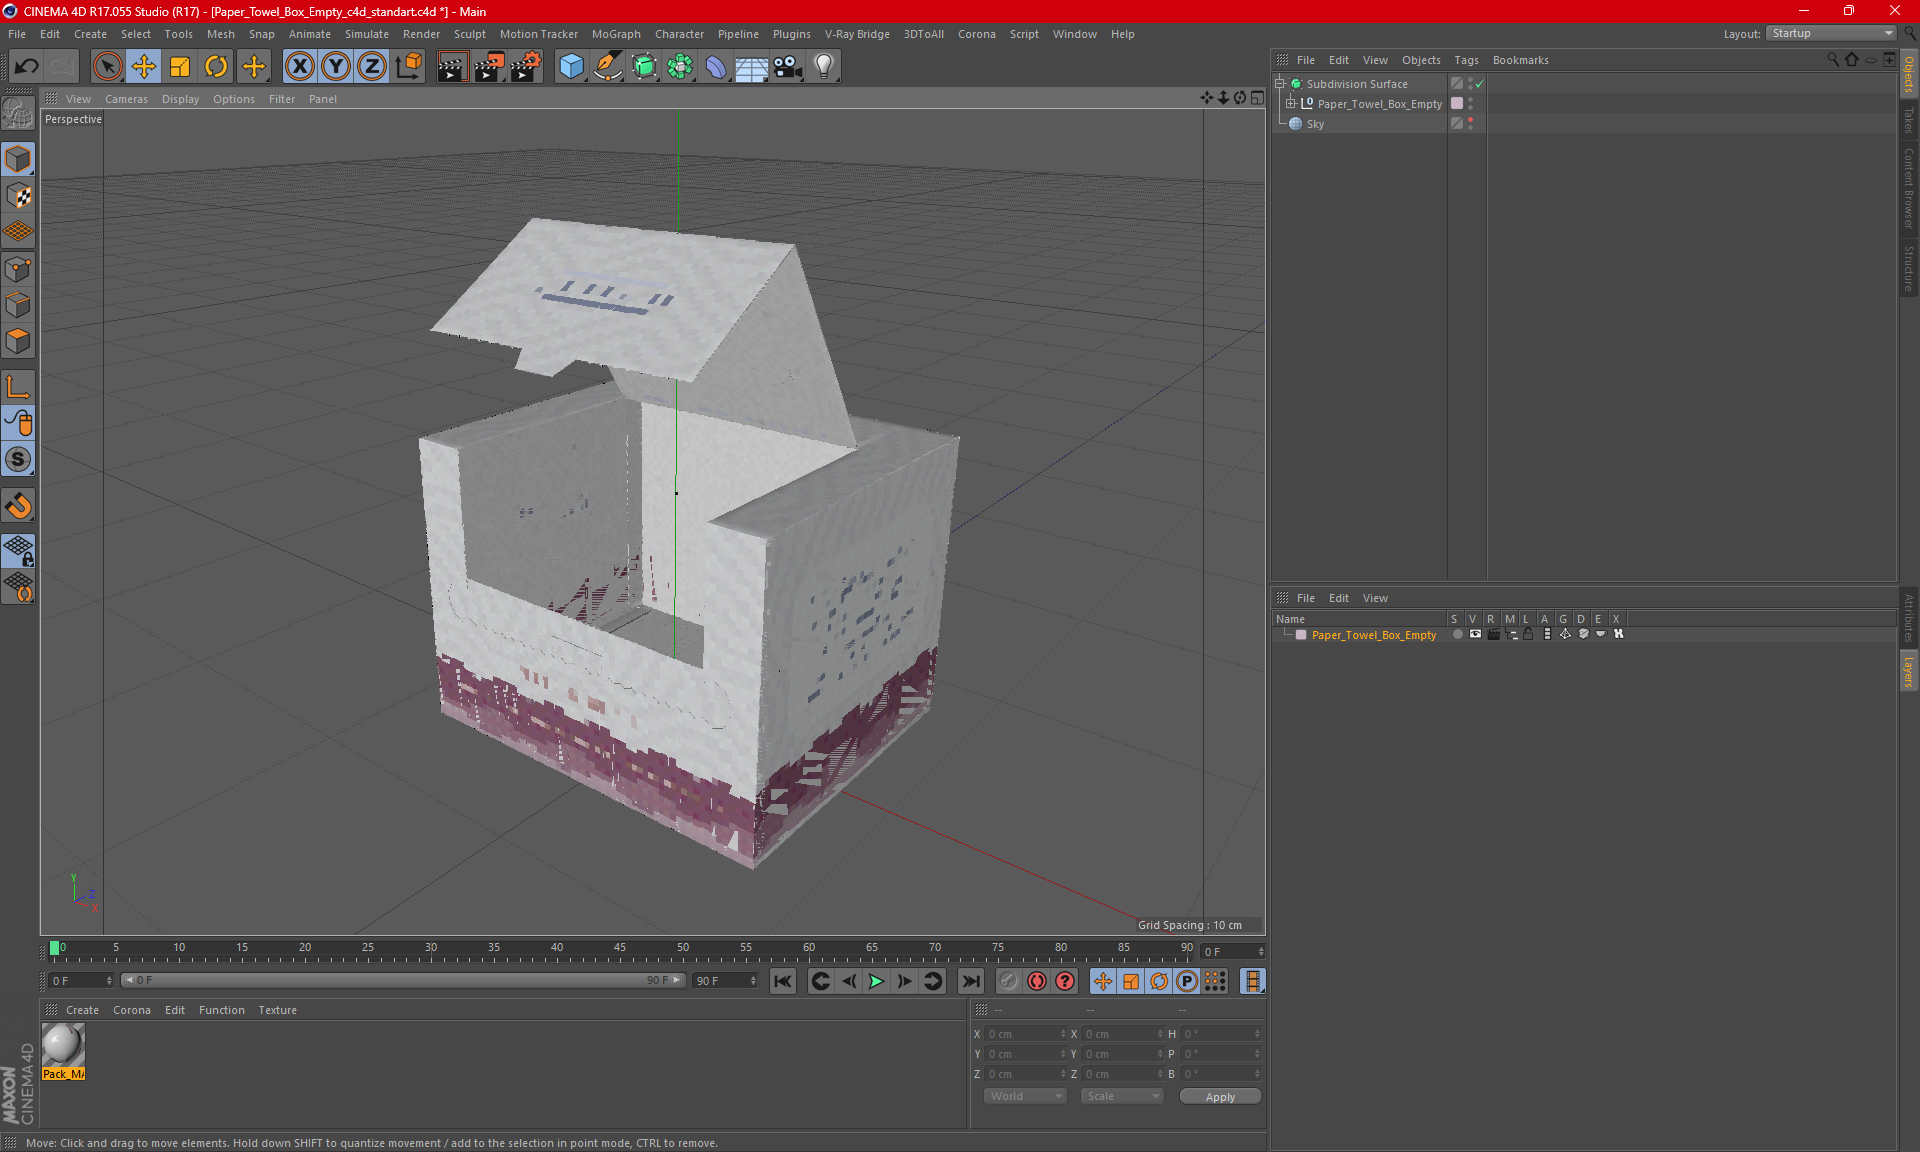Toggle layer Solo dot for Paper_Towel_Box_Empty
The width and height of the screenshot is (1920, 1152).
[1457, 634]
